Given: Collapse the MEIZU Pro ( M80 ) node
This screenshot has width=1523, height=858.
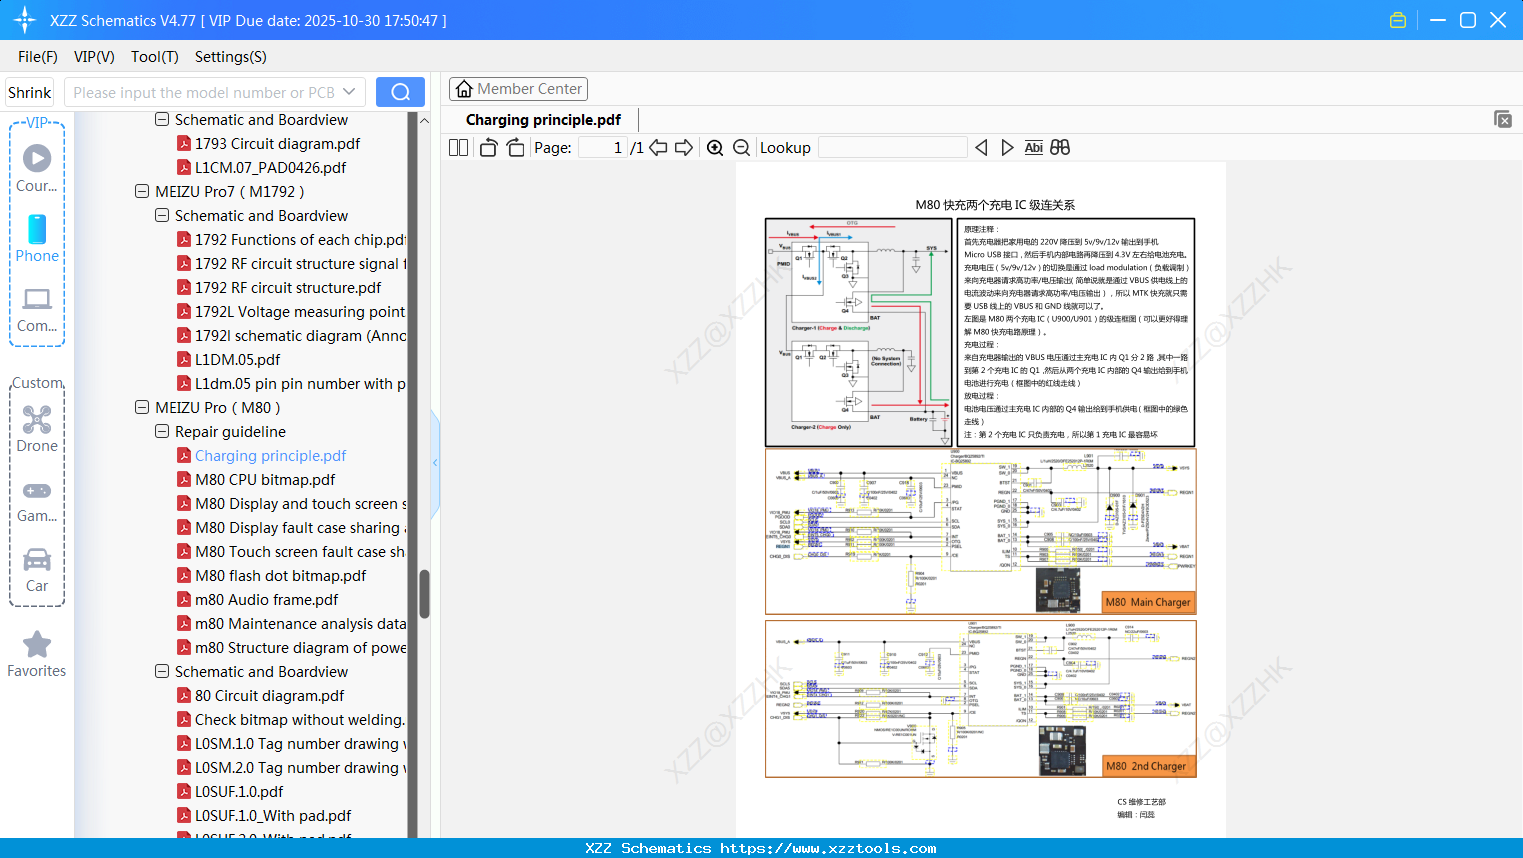Looking at the screenshot, I should click(142, 407).
